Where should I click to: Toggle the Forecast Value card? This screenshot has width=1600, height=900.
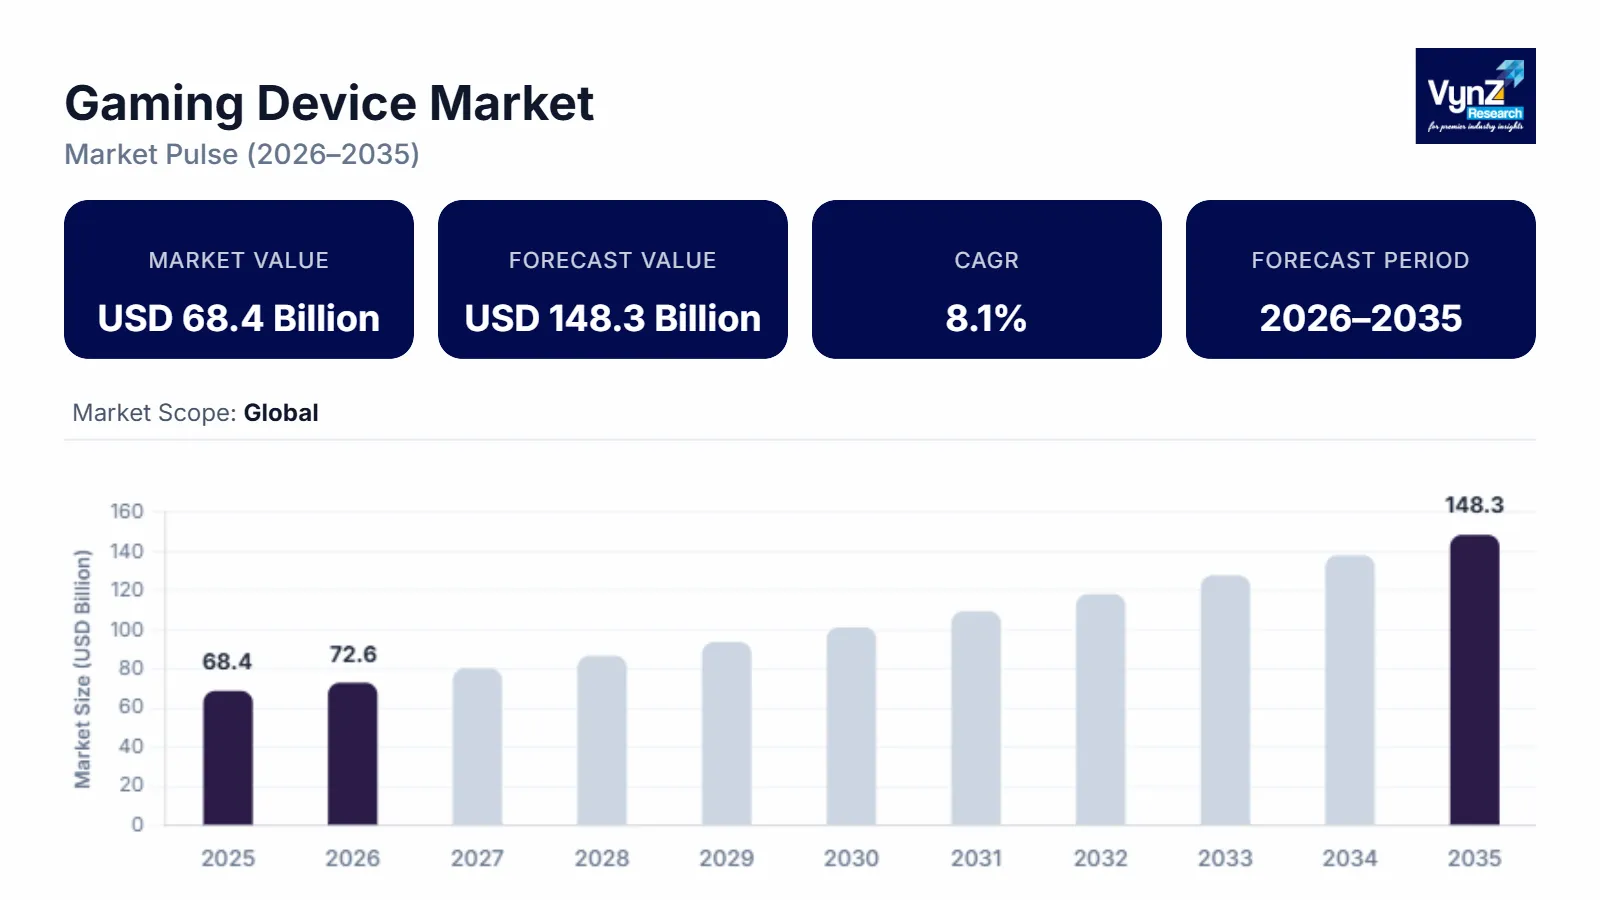[612, 279]
